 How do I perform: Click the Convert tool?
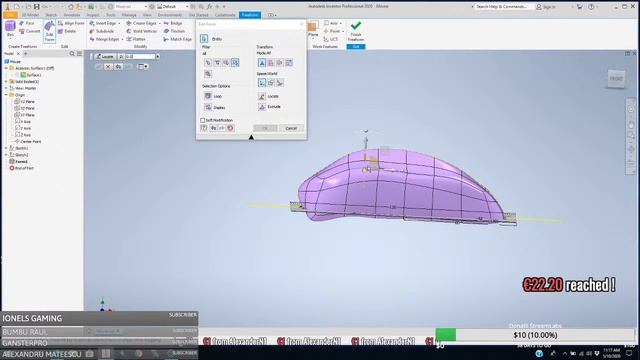click(29, 31)
